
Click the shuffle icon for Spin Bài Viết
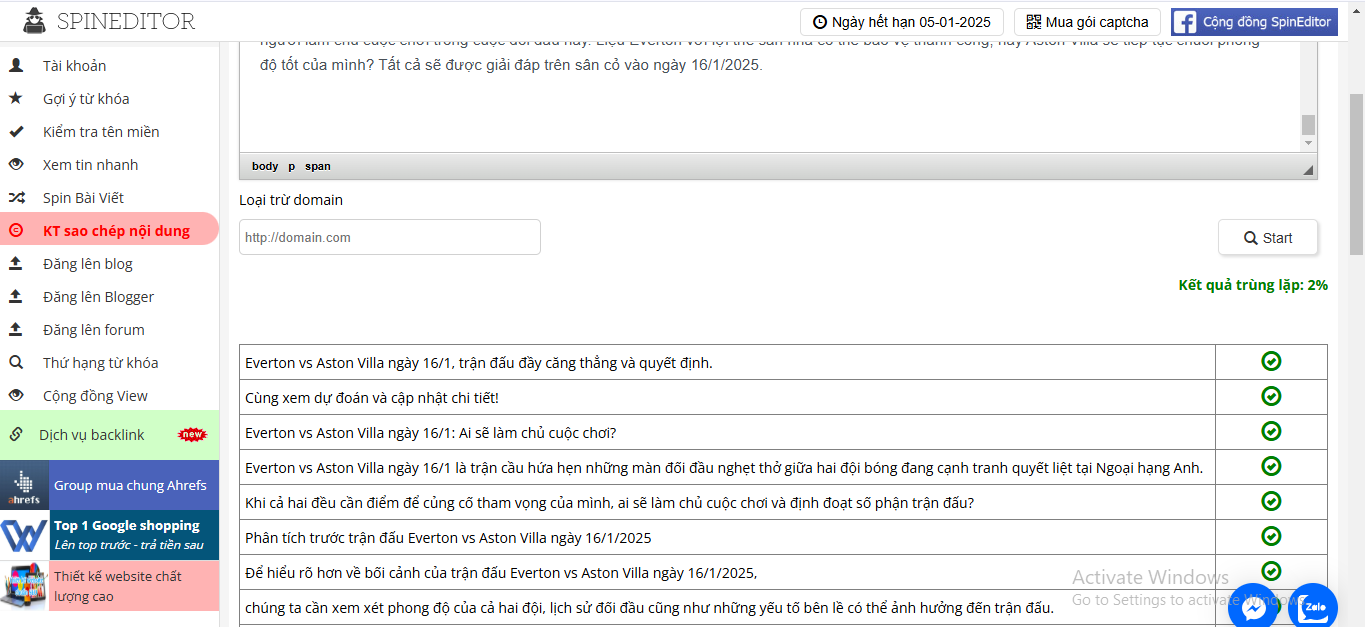tap(16, 198)
